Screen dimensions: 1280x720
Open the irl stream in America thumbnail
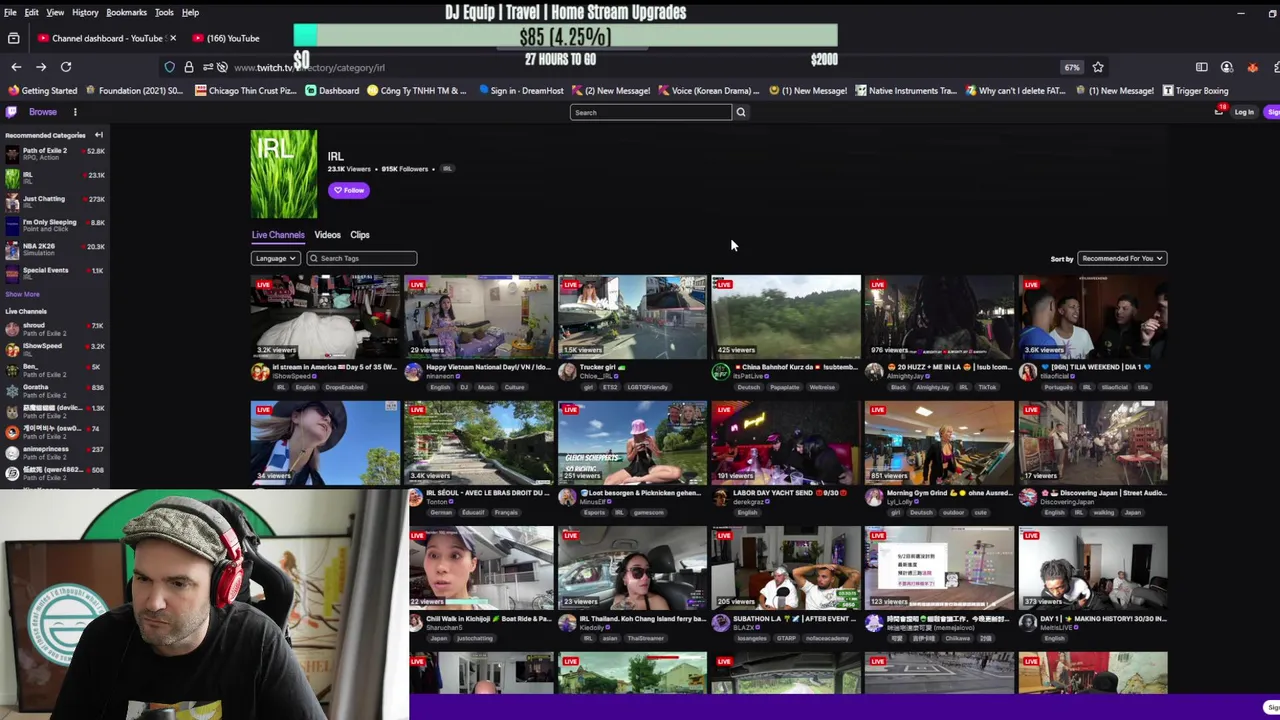325,317
